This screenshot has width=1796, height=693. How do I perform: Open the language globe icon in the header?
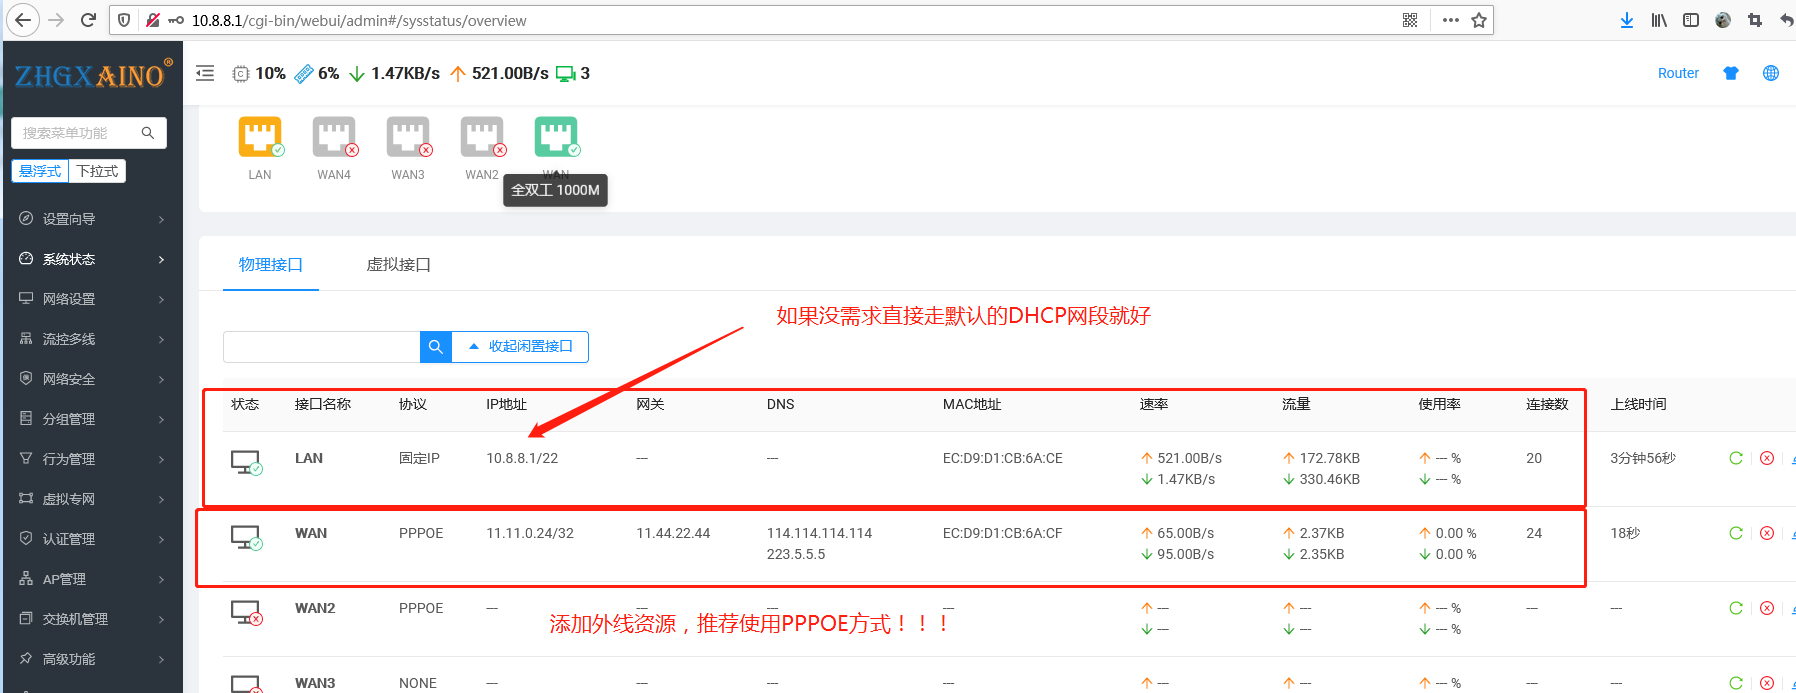click(x=1771, y=73)
